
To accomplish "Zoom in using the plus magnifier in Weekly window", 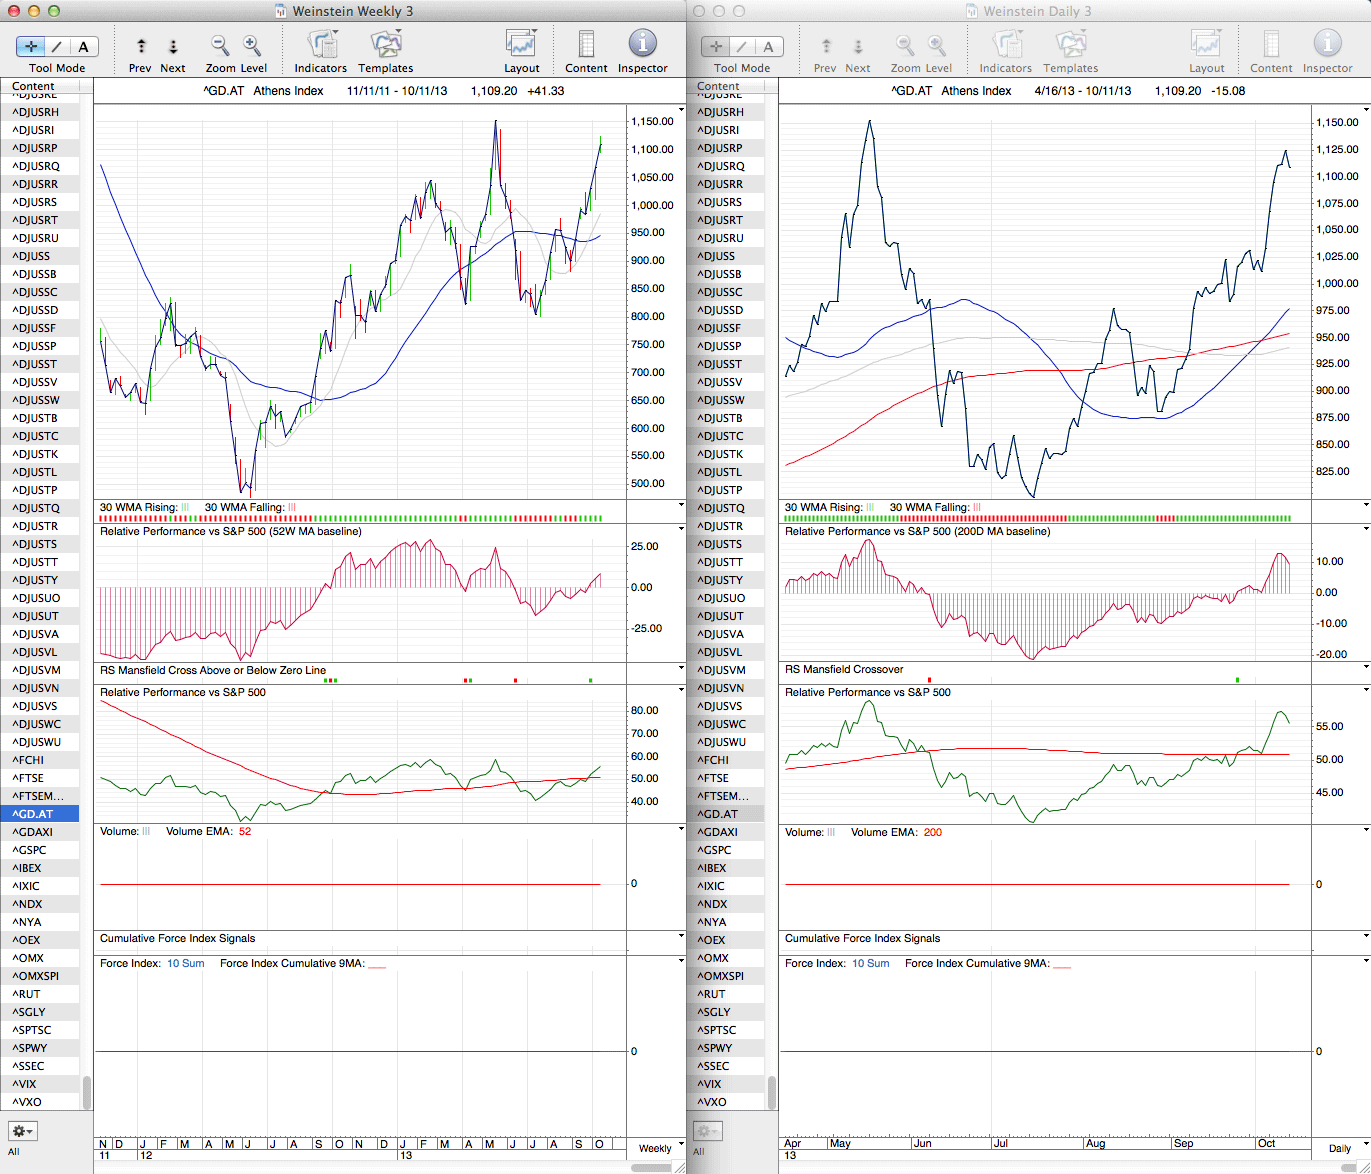I will coord(252,46).
